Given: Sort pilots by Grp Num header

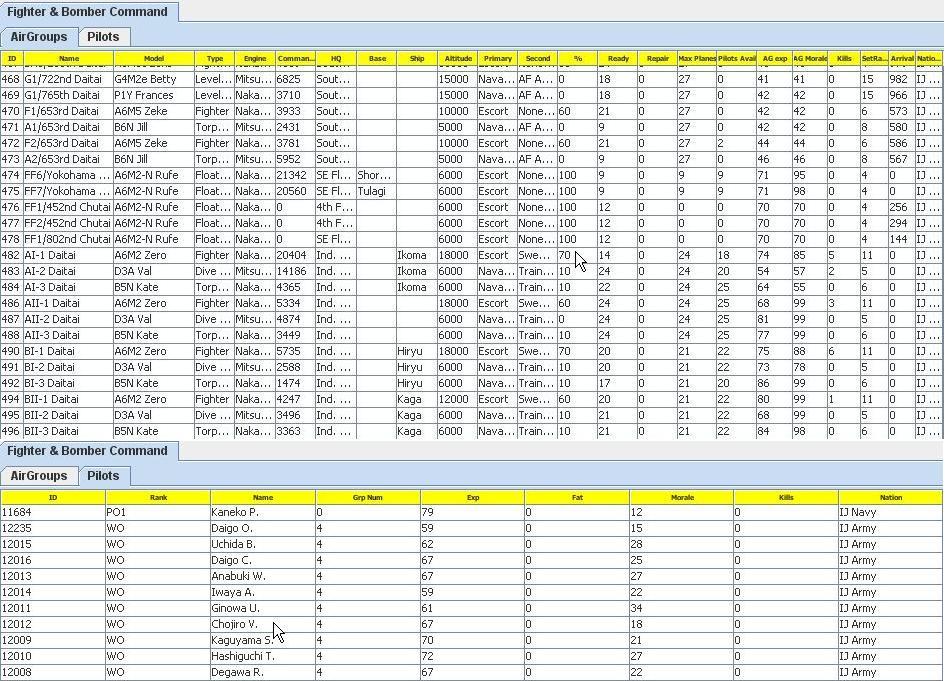Looking at the screenshot, I should pyautogui.click(x=368, y=497).
